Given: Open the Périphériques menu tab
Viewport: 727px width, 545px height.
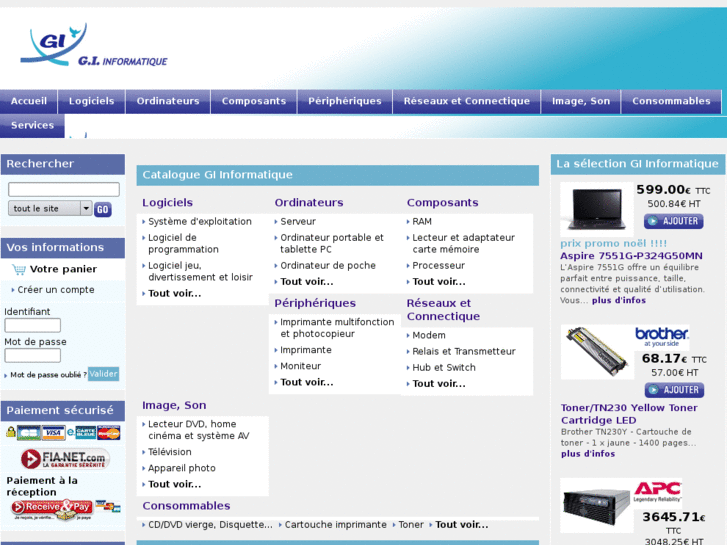Looking at the screenshot, I should tap(344, 101).
